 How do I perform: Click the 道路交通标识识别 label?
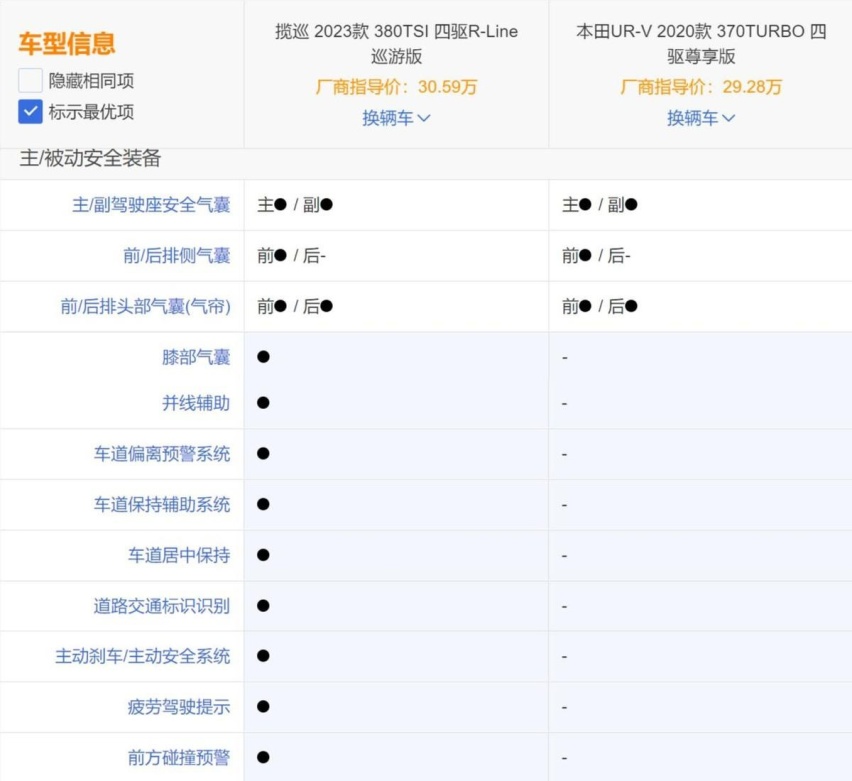162,605
